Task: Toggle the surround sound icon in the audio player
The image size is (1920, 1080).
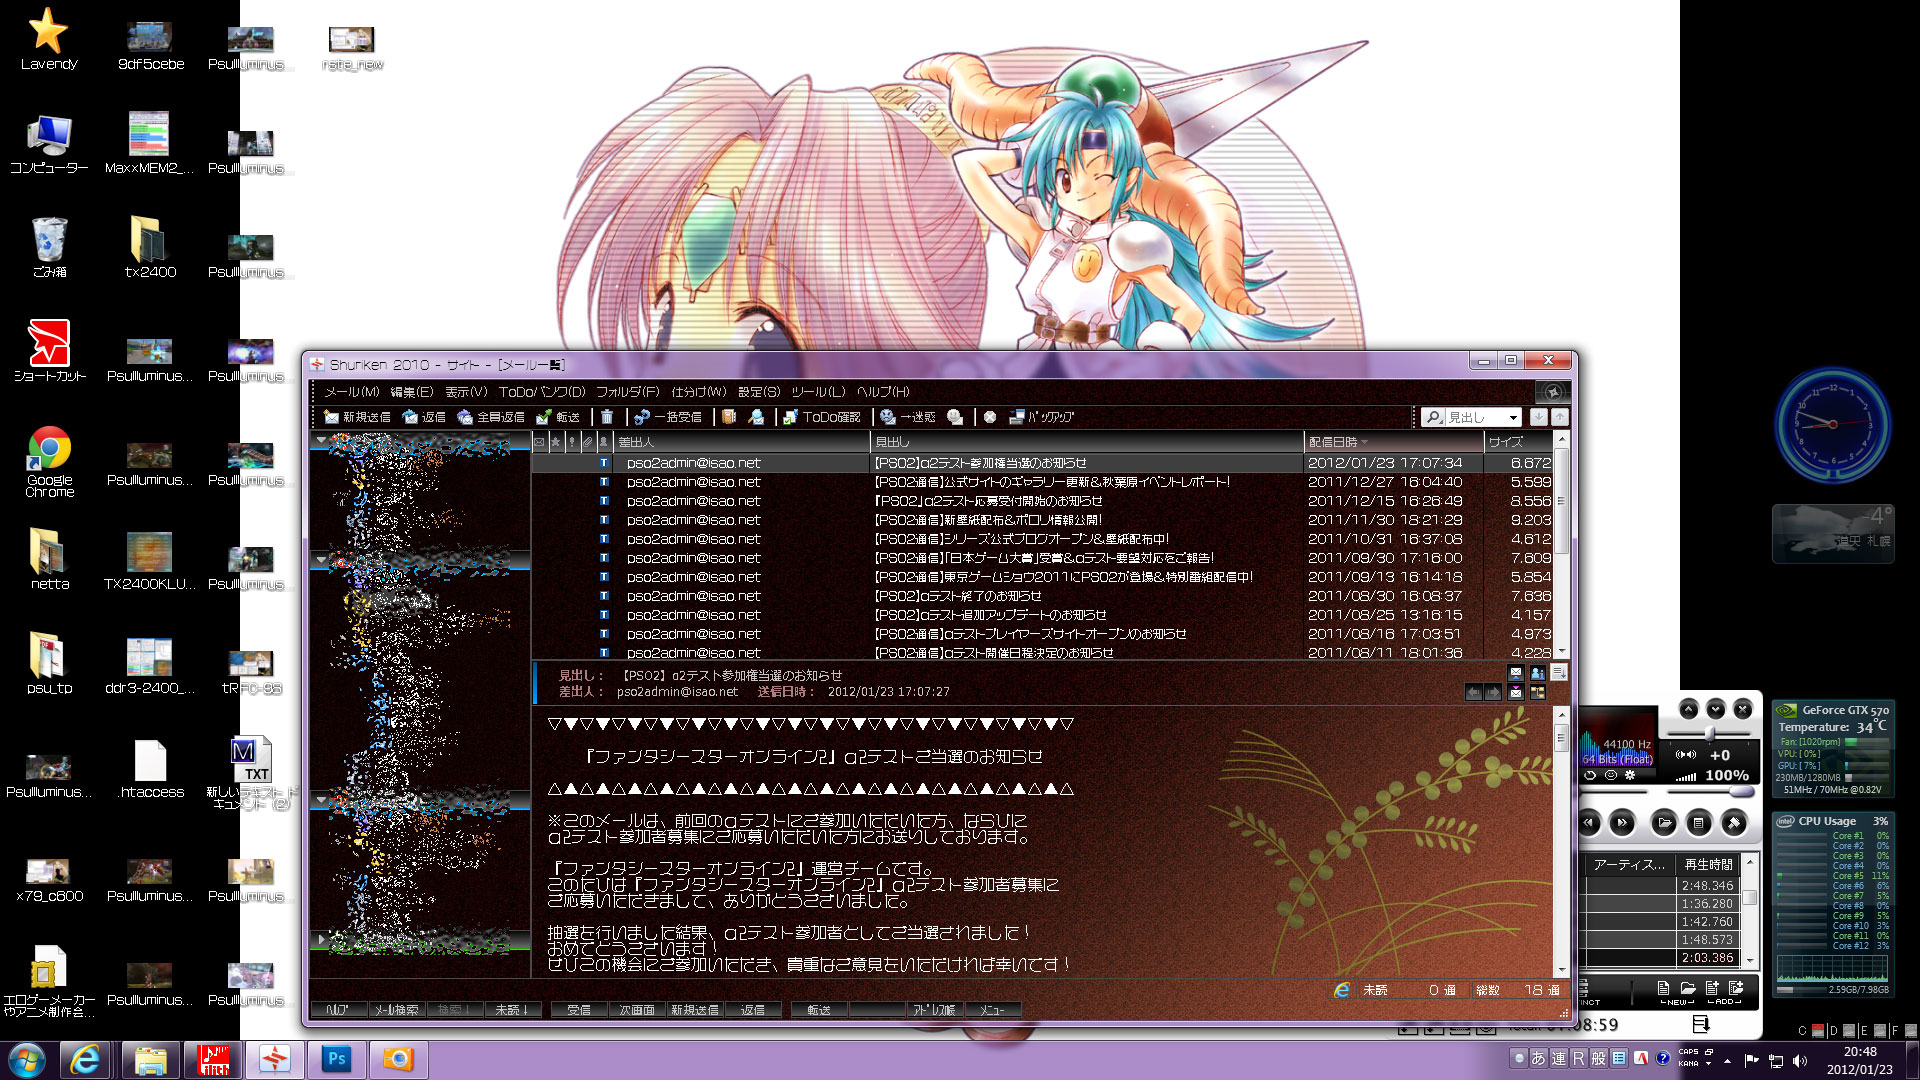Action: pyautogui.click(x=1686, y=755)
